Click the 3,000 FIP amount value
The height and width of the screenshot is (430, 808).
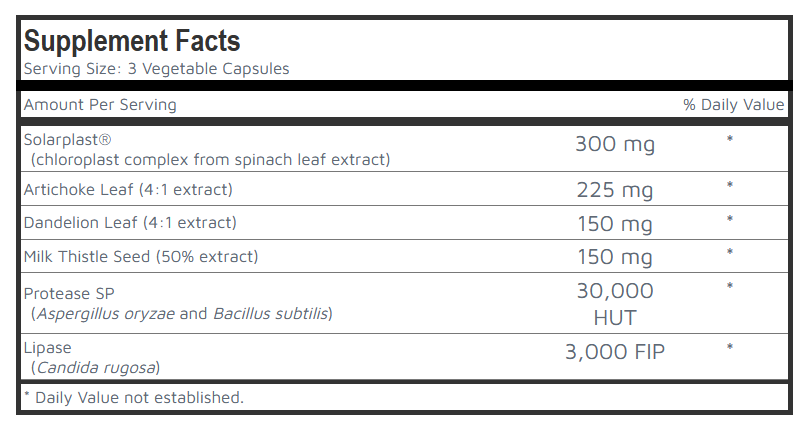(615, 351)
